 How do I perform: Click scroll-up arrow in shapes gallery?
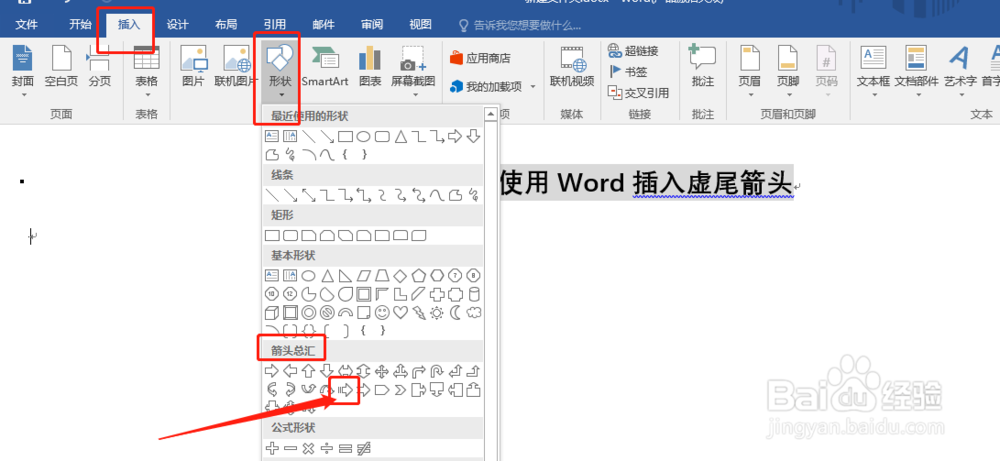pyautogui.click(x=490, y=115)
